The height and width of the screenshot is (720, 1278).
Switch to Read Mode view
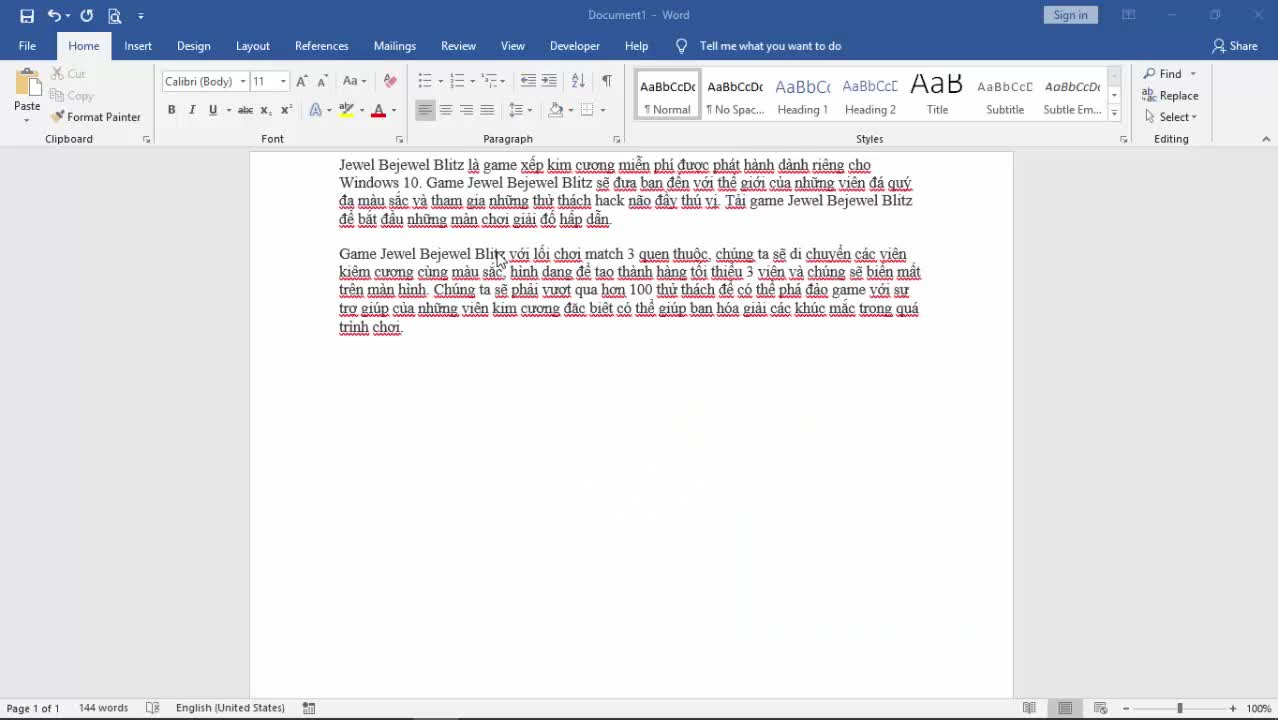(x=1029, y=708)
